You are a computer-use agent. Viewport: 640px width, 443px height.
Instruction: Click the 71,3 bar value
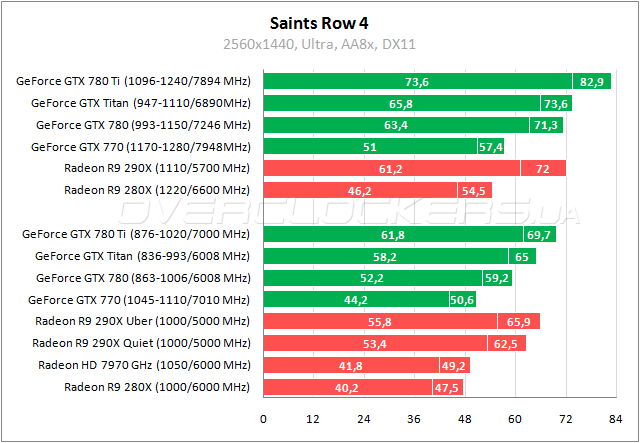pyautogui.click(x=546, y=125)
